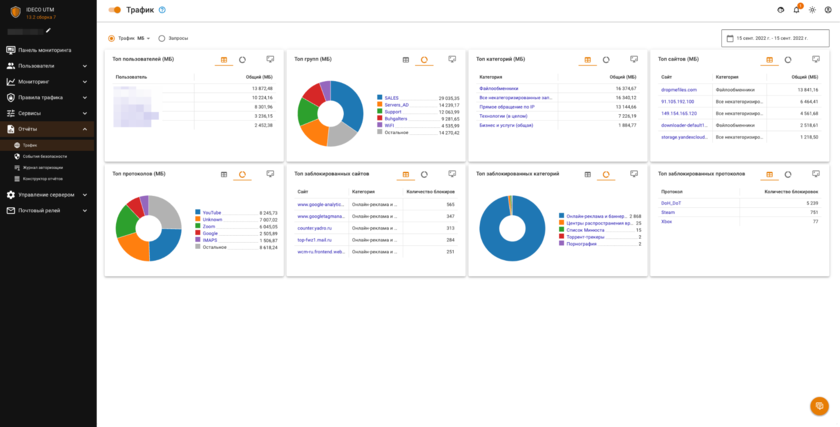Open help icon next to Трафик title

pos(162,10)
